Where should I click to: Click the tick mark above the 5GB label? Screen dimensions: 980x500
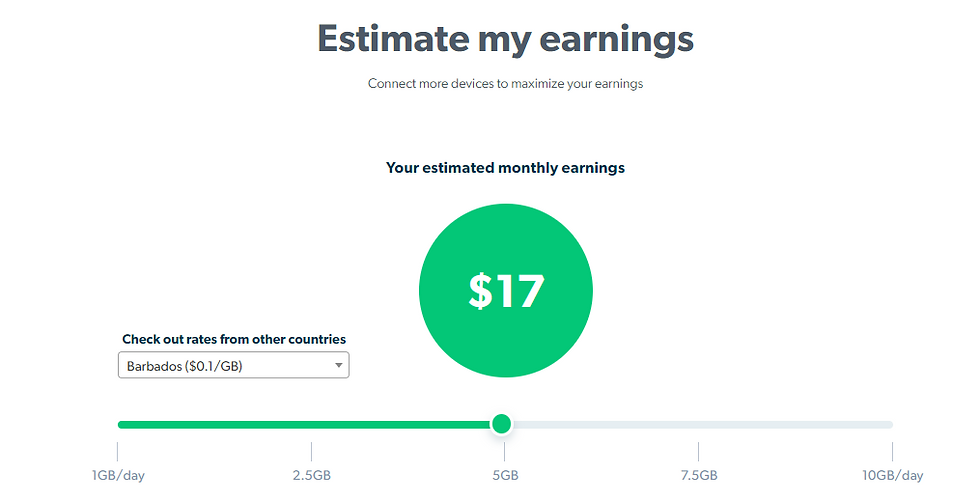[505, 451]
